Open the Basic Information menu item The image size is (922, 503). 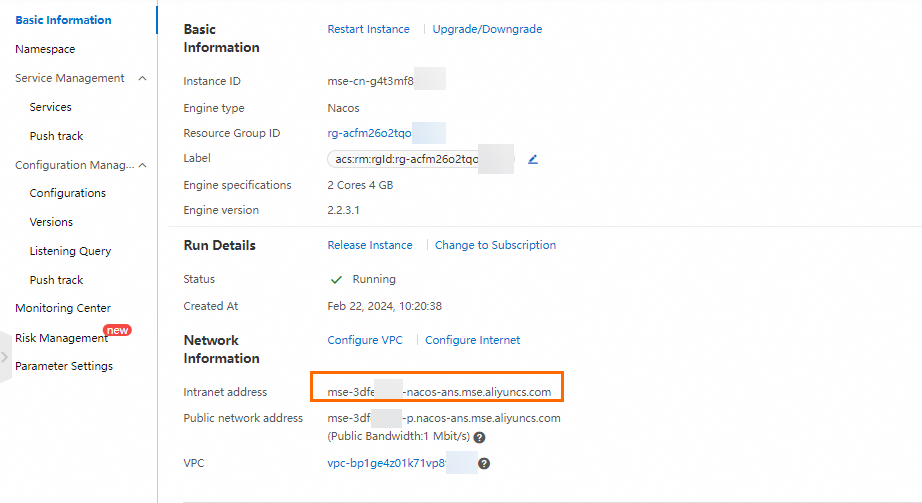click(63, 20)
